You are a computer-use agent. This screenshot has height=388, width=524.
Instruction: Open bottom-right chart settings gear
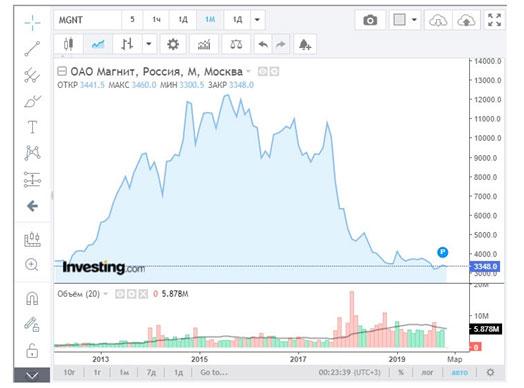pyautogui.click(x=490, y=372)
